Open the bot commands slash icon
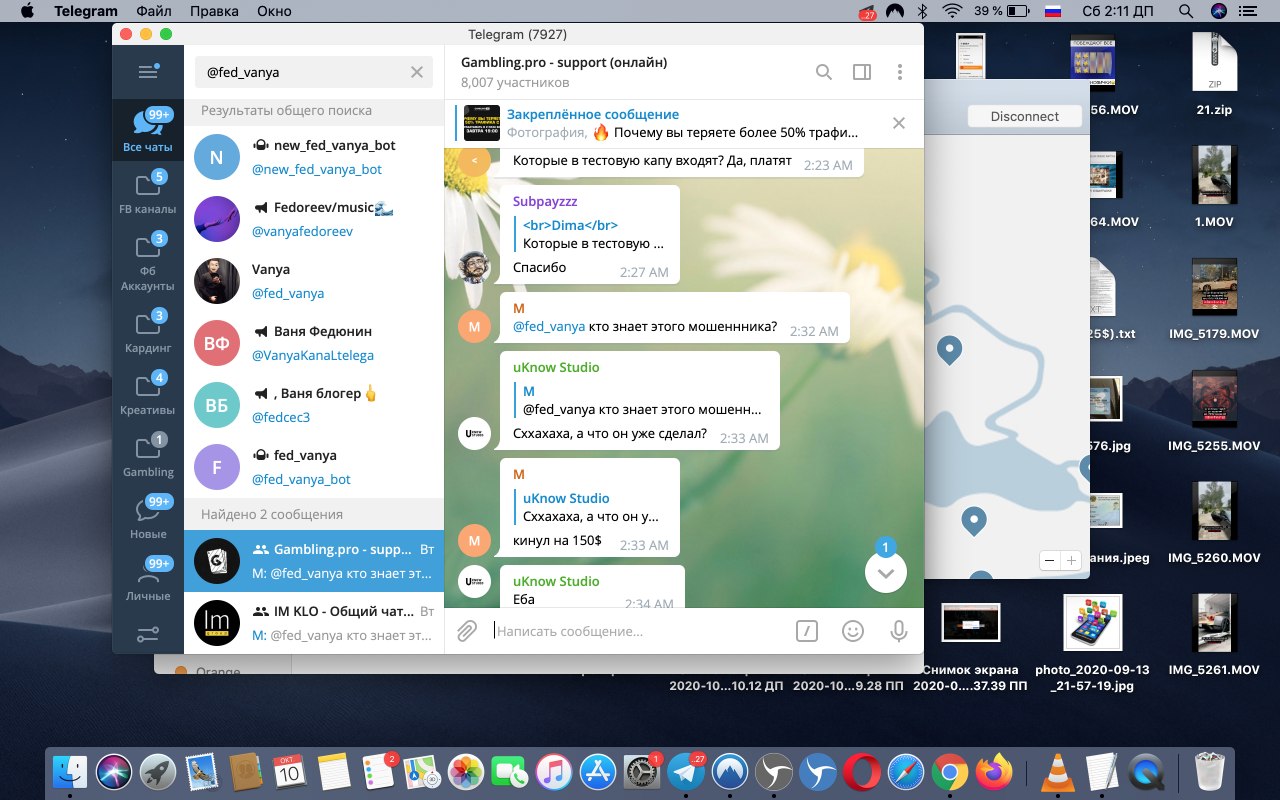The width and height of the screenshot is (1280, 800). [807, 631]
